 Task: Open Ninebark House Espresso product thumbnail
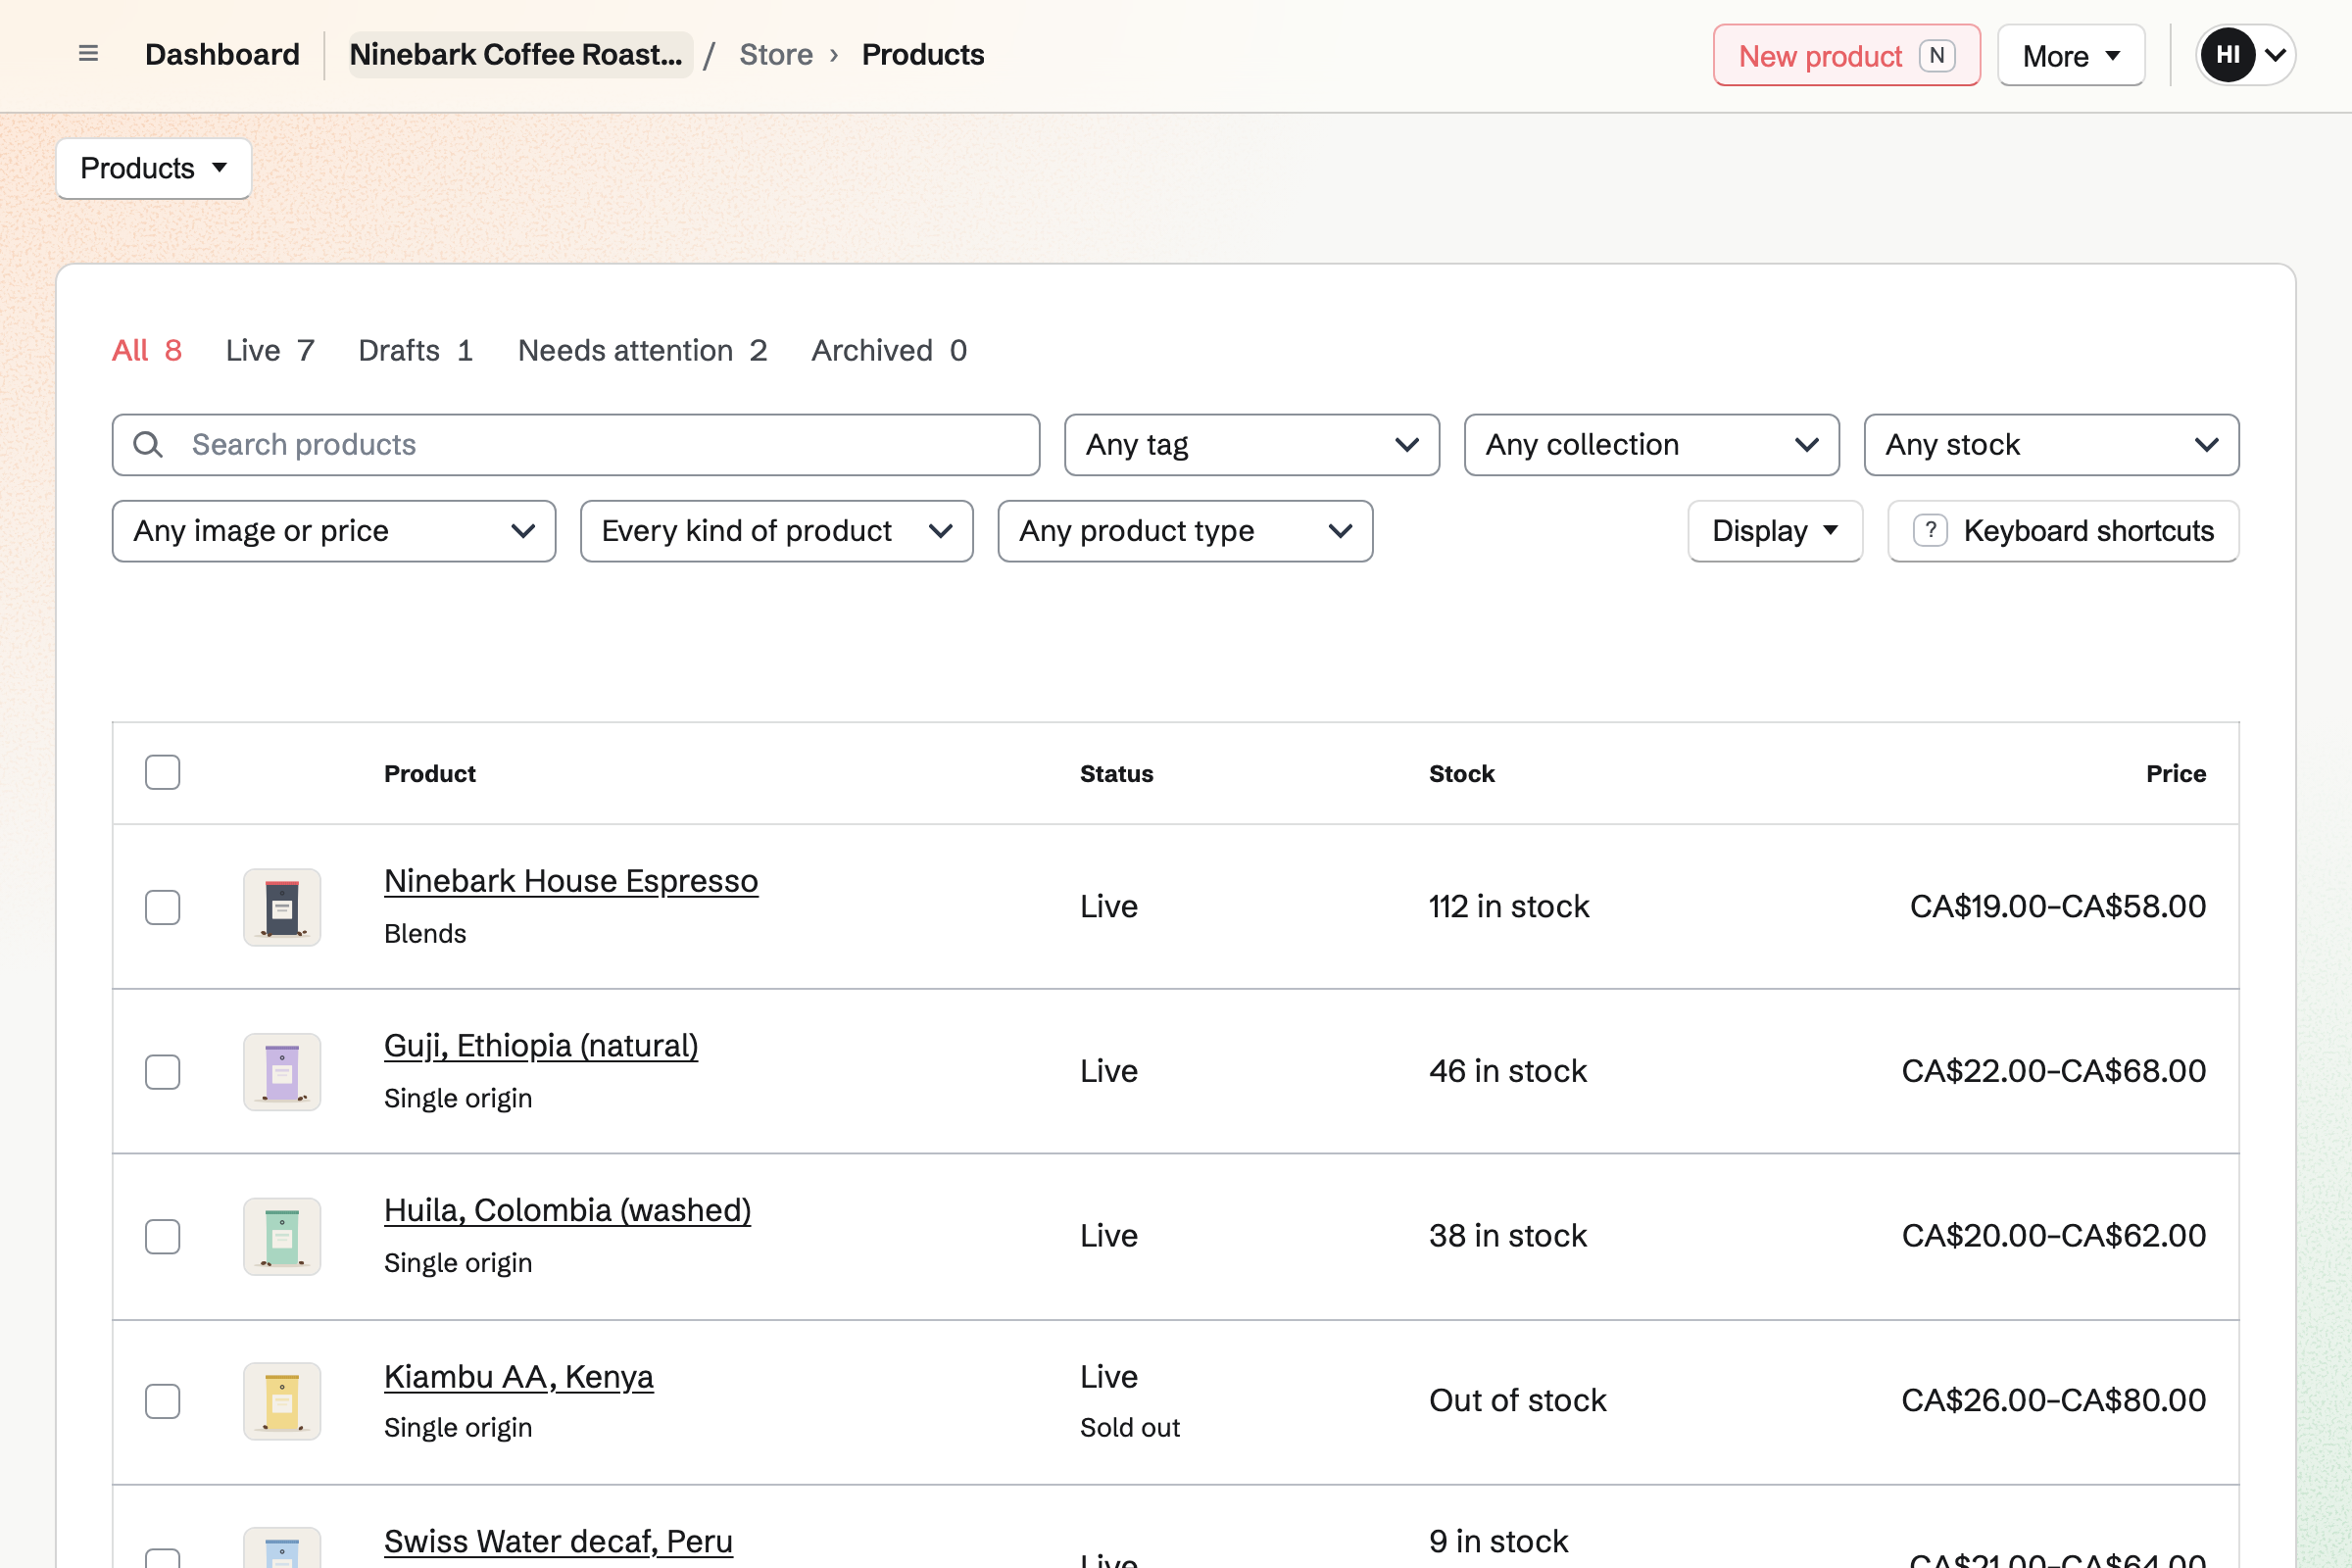pyautogui.click(x=282, y=907)
